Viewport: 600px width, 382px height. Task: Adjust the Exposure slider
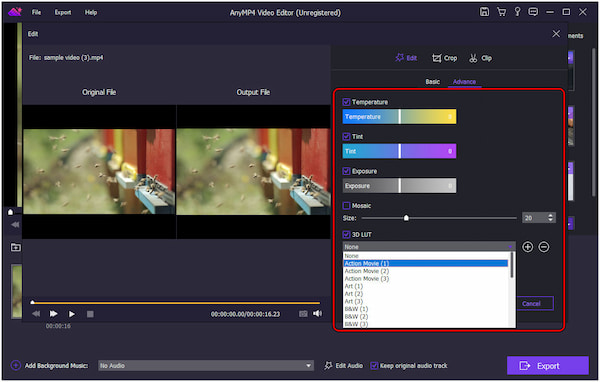click(399, 186)
